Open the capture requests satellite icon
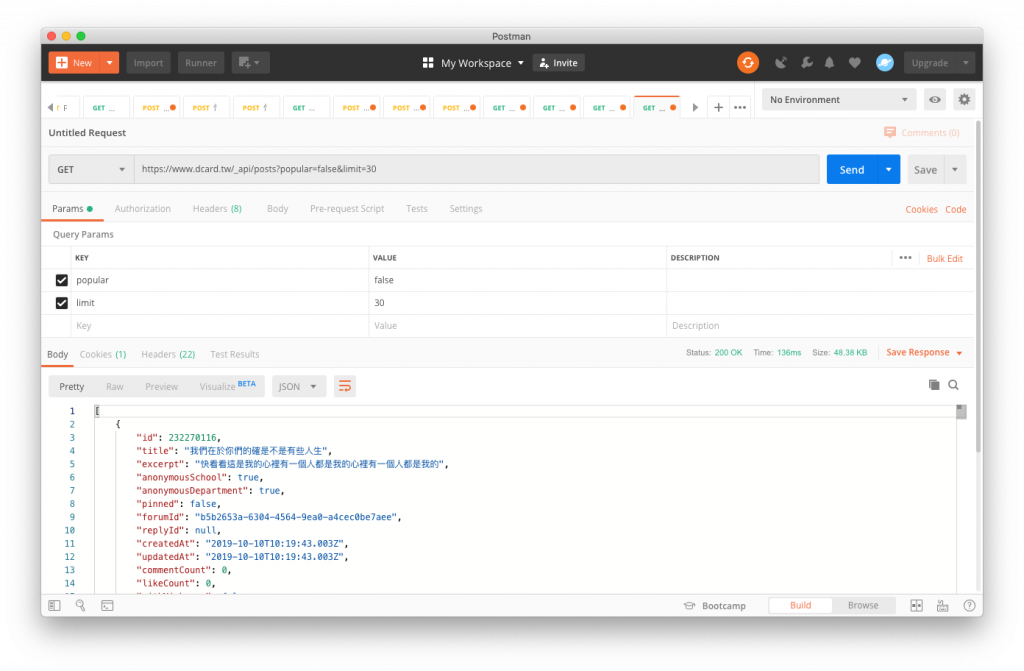Viewport: 1024px width, 671px height. pyautogui.click(x=780, y=63)
